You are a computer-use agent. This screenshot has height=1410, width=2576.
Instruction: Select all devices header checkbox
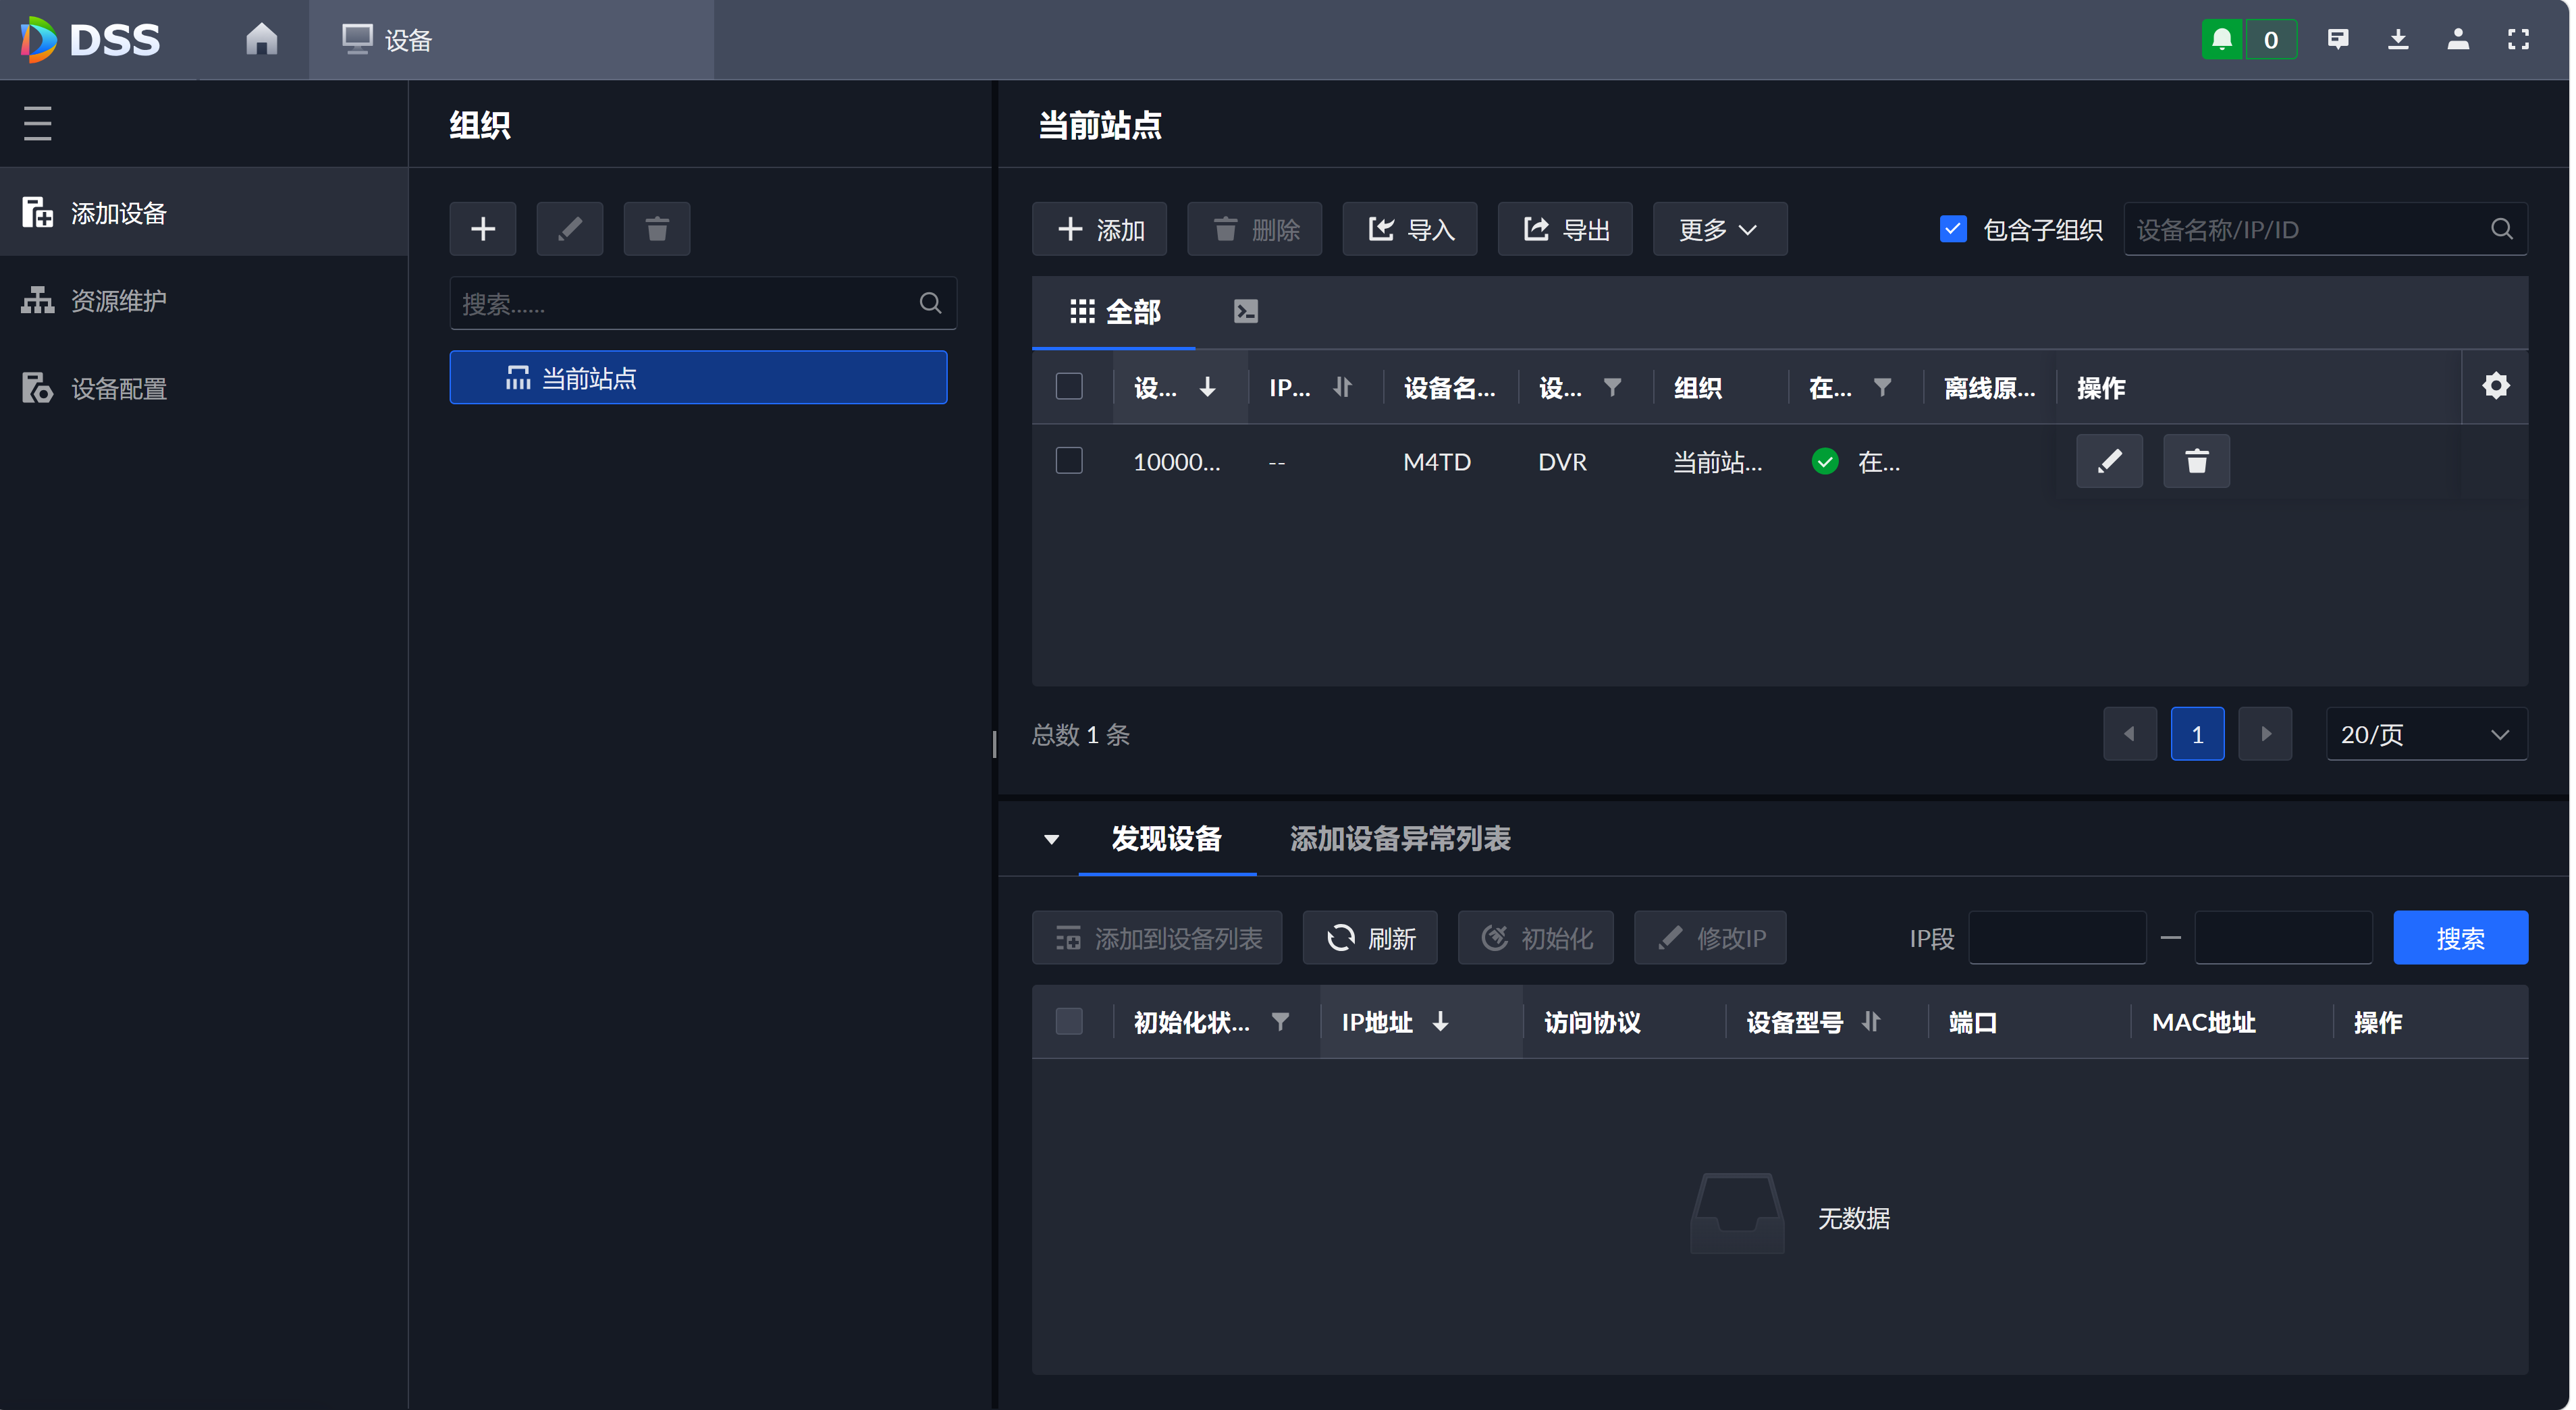1069,386
